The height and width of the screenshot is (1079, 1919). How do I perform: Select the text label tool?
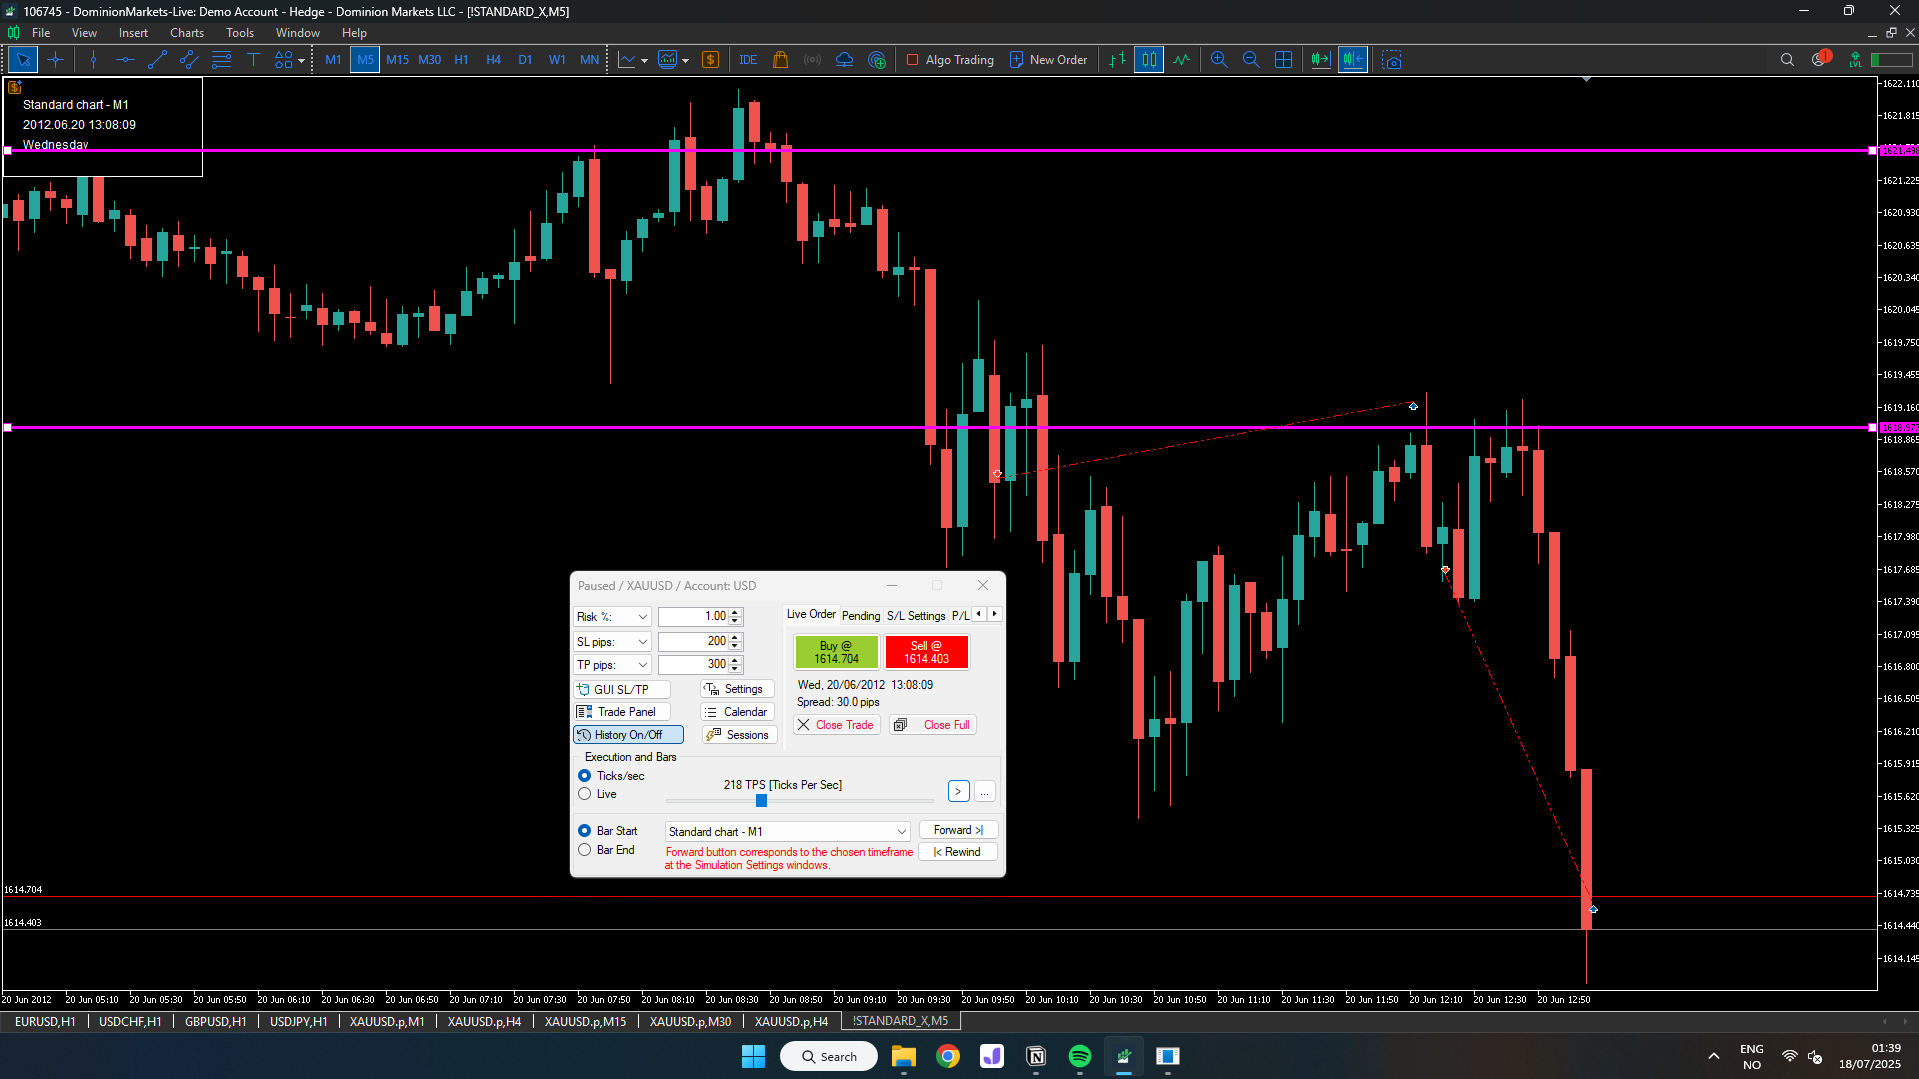pos(253,60)
